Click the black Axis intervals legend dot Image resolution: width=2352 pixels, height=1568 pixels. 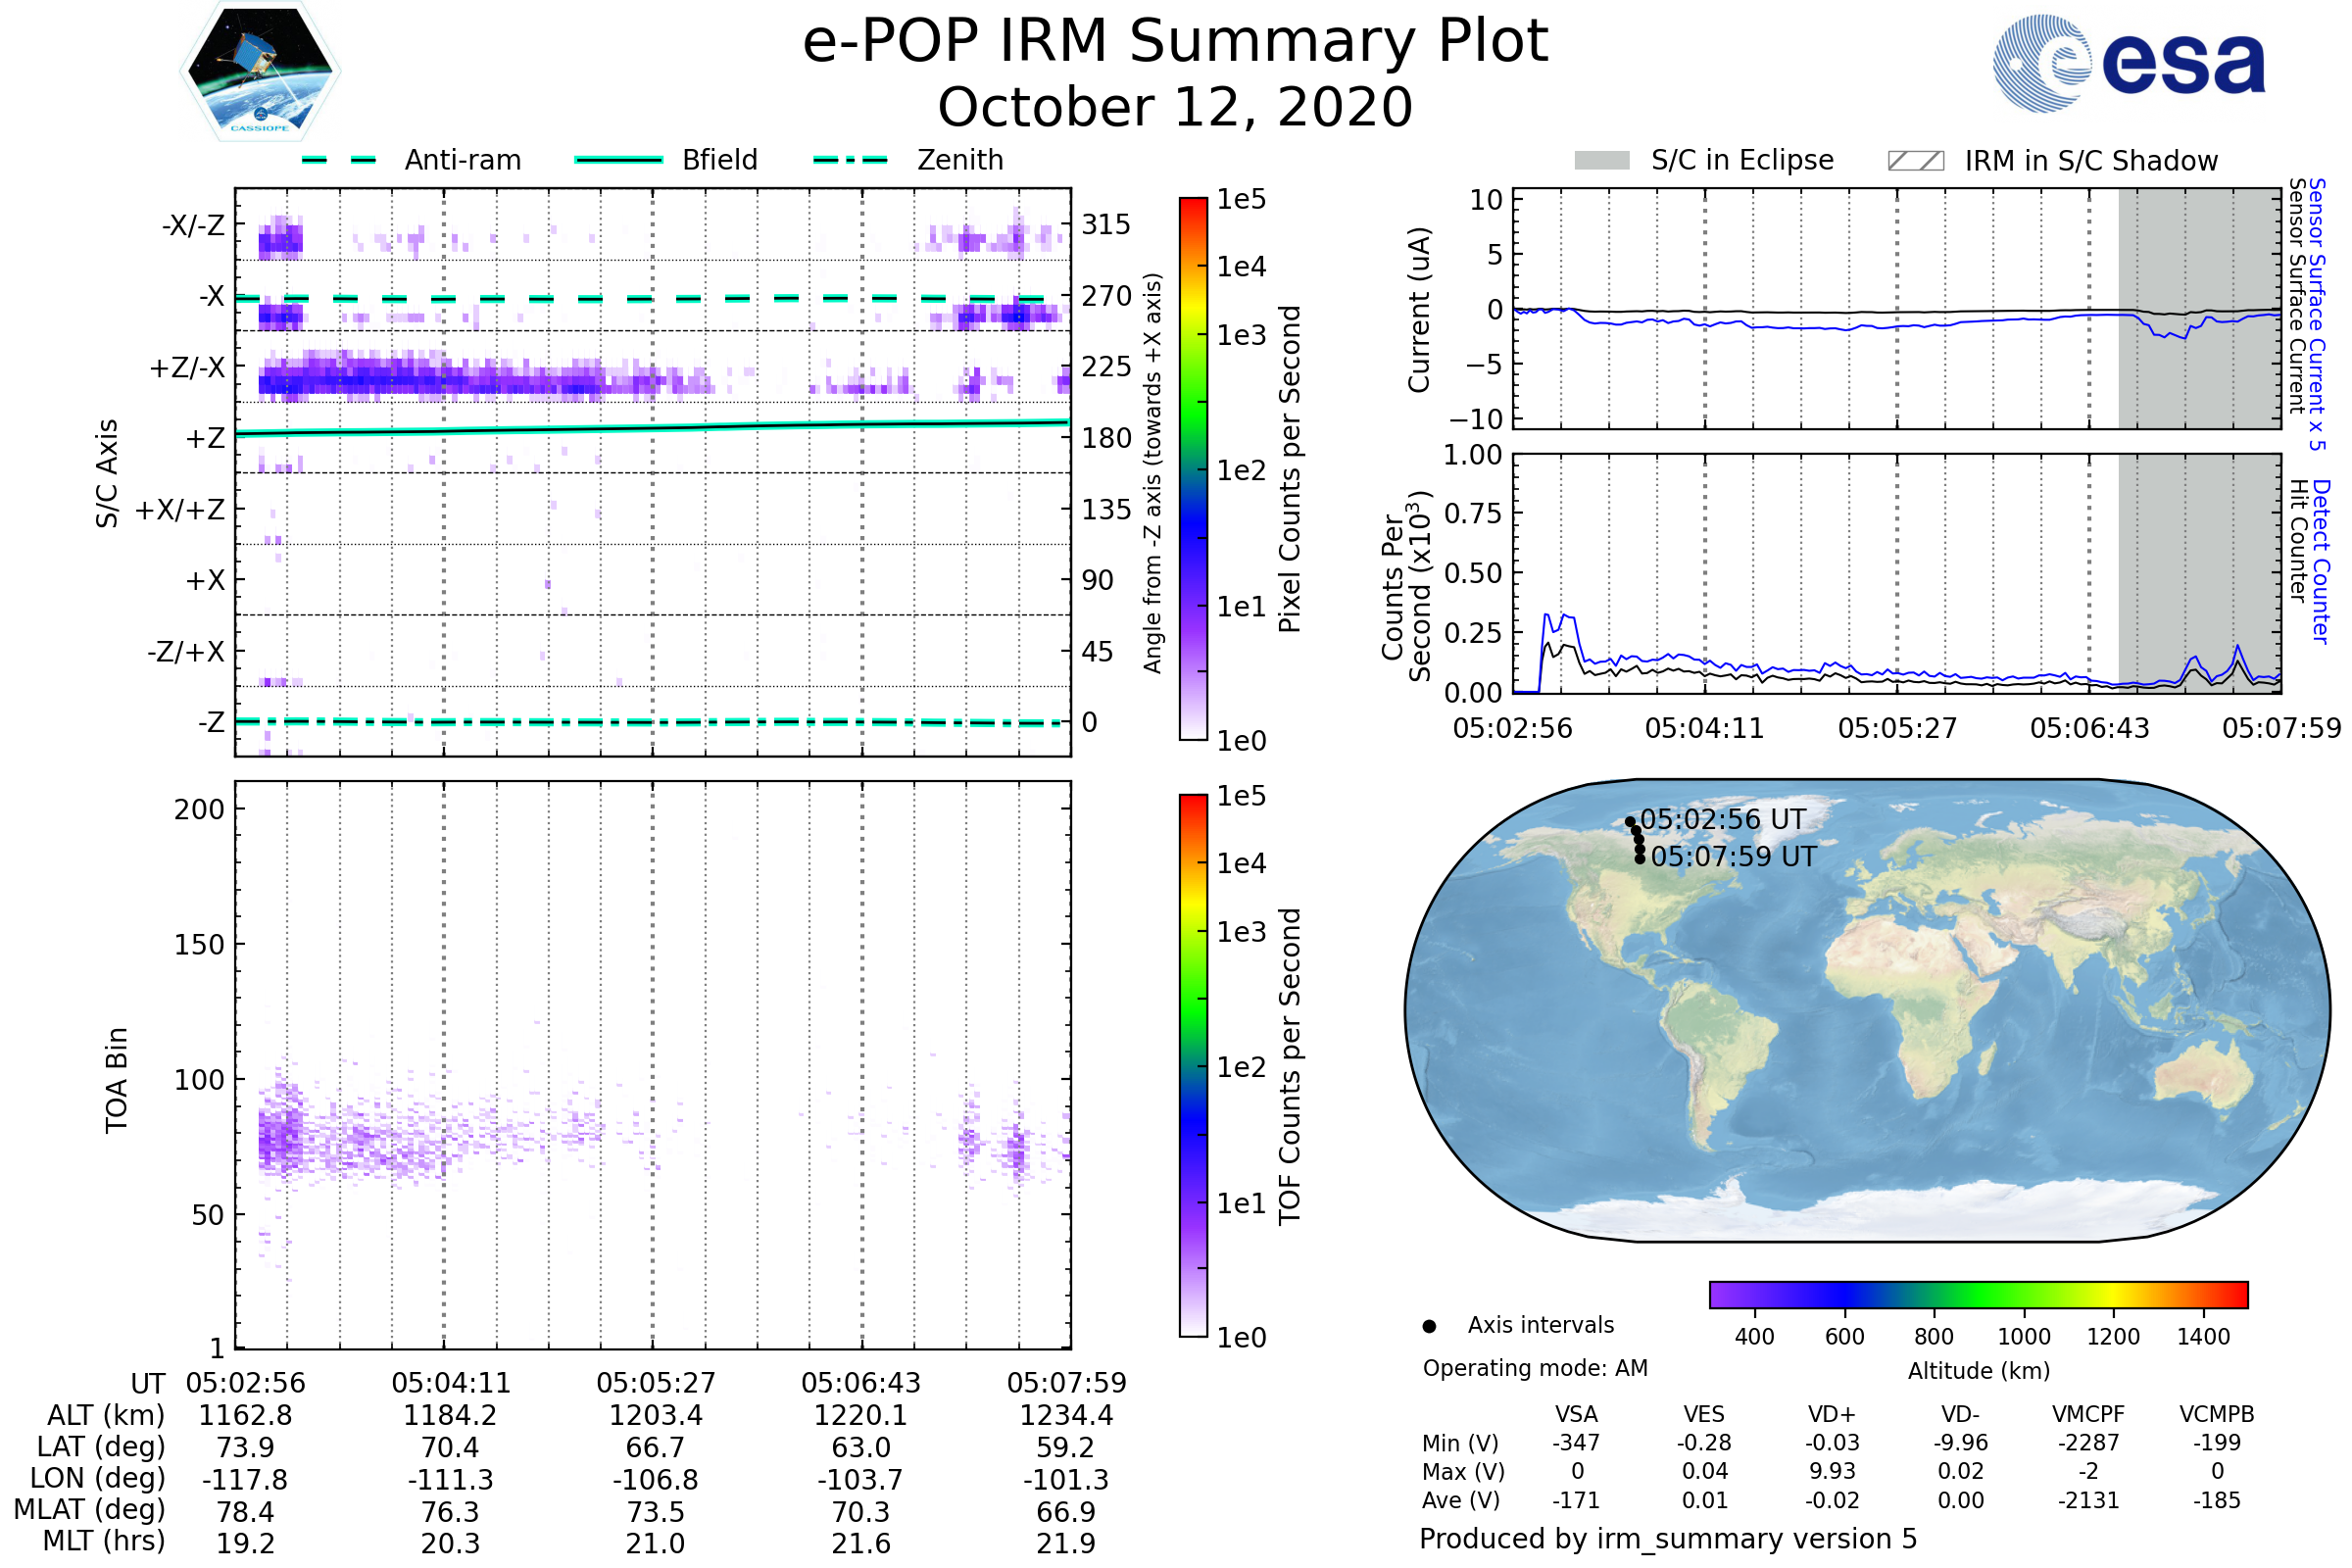[1429, 1326]
